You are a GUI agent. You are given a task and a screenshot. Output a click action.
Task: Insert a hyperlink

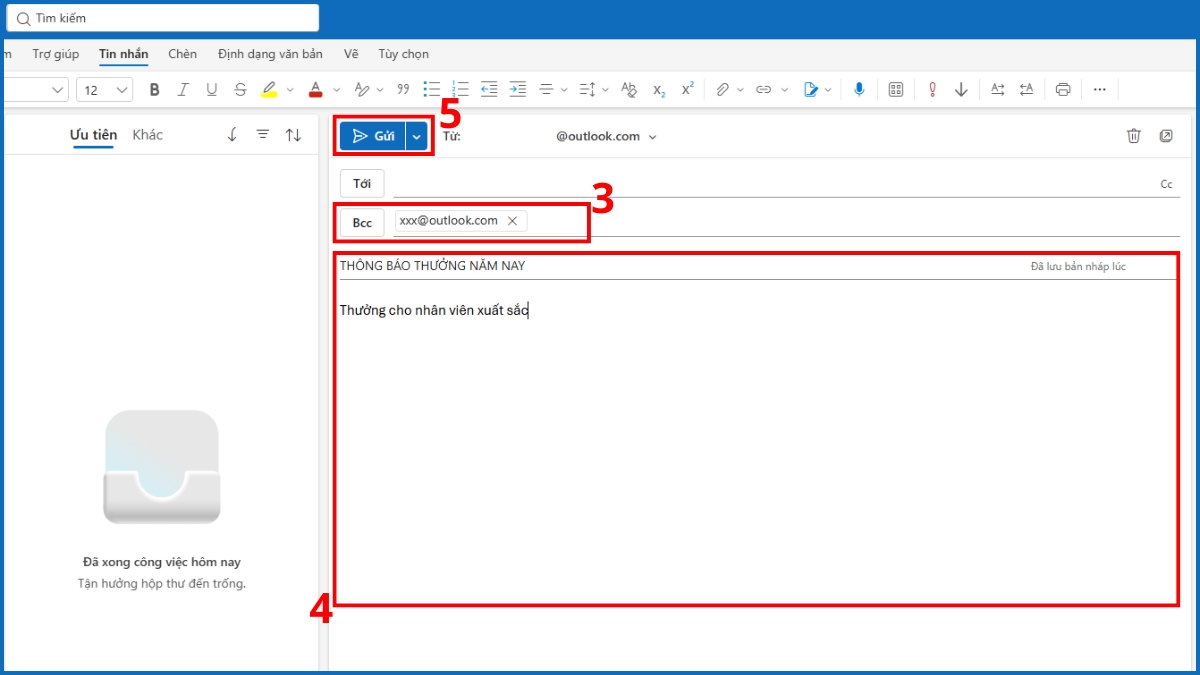764,90
